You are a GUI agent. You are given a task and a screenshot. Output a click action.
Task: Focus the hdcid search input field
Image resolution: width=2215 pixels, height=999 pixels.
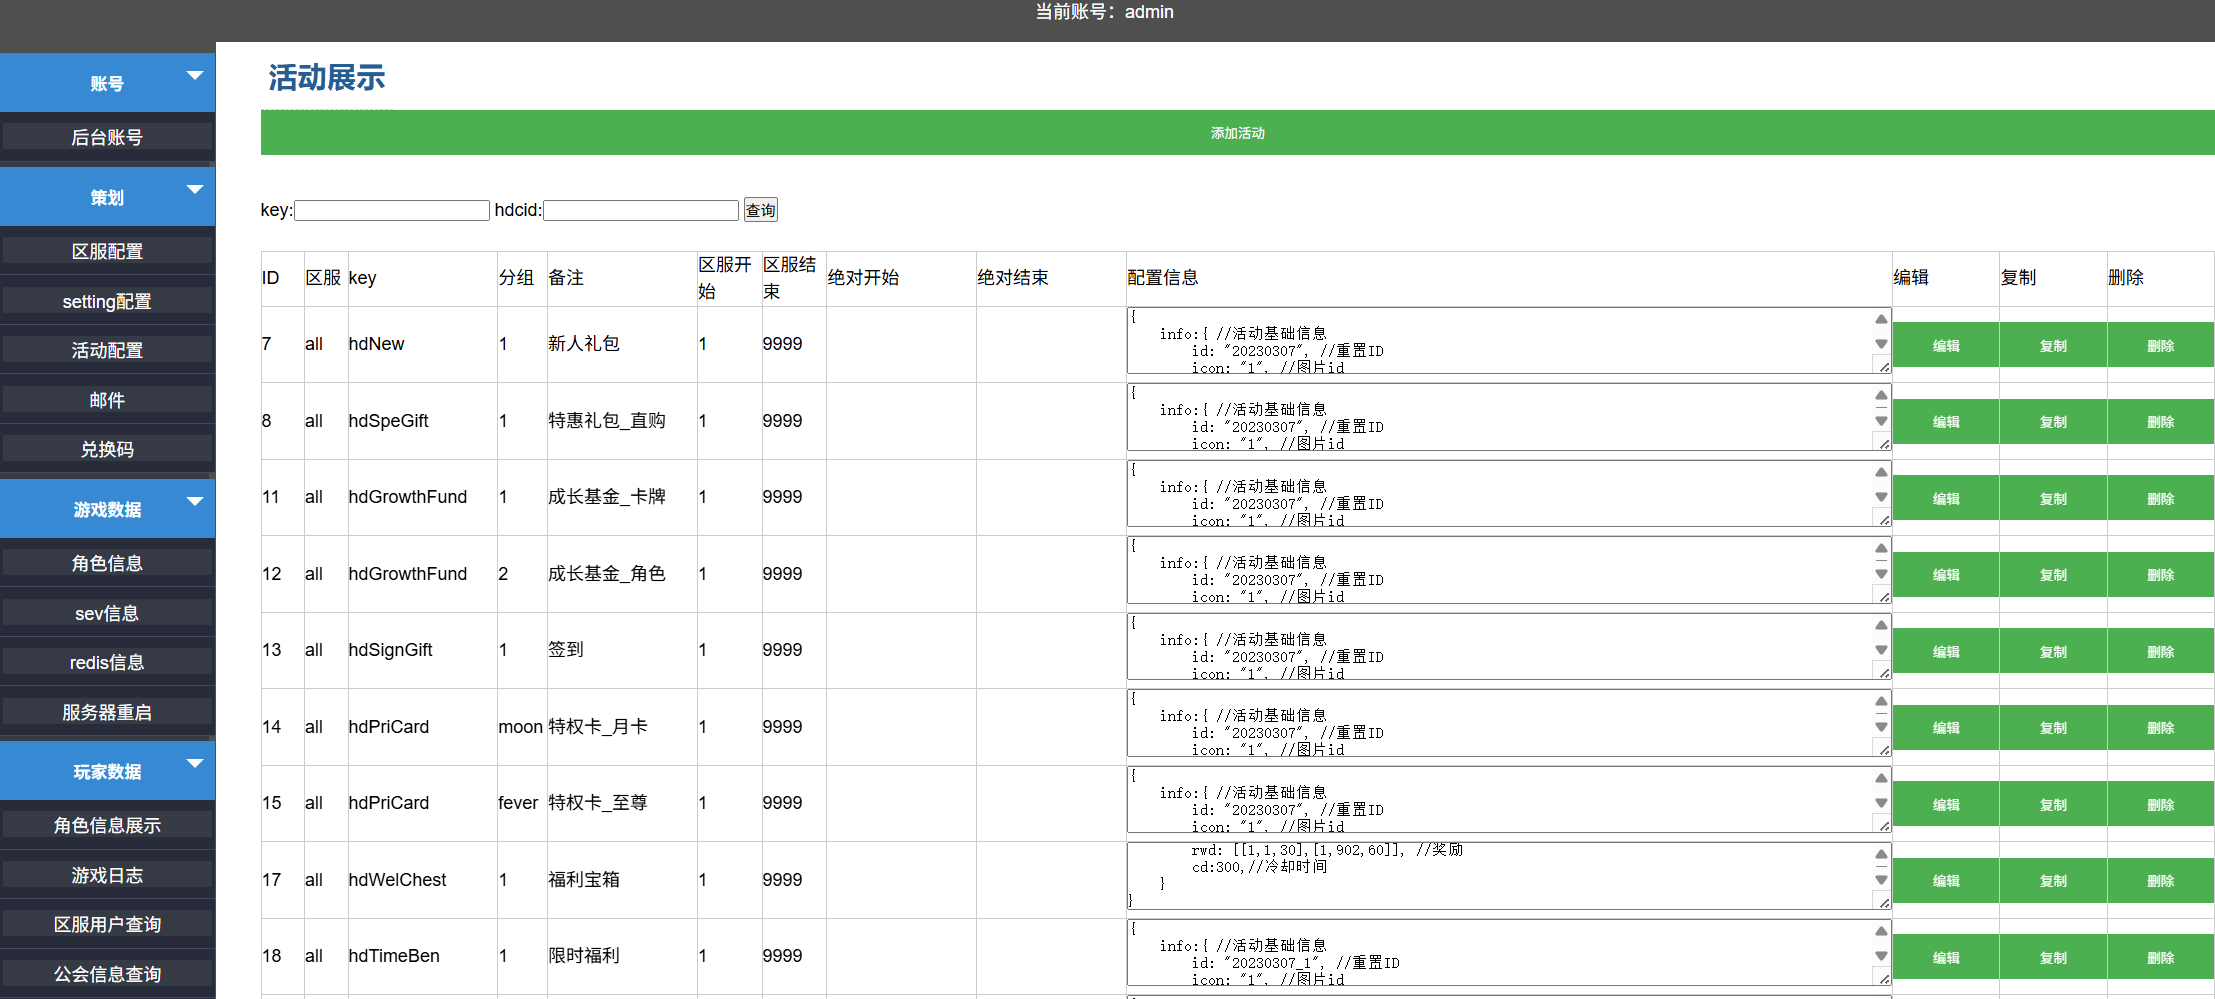[640, 210]
